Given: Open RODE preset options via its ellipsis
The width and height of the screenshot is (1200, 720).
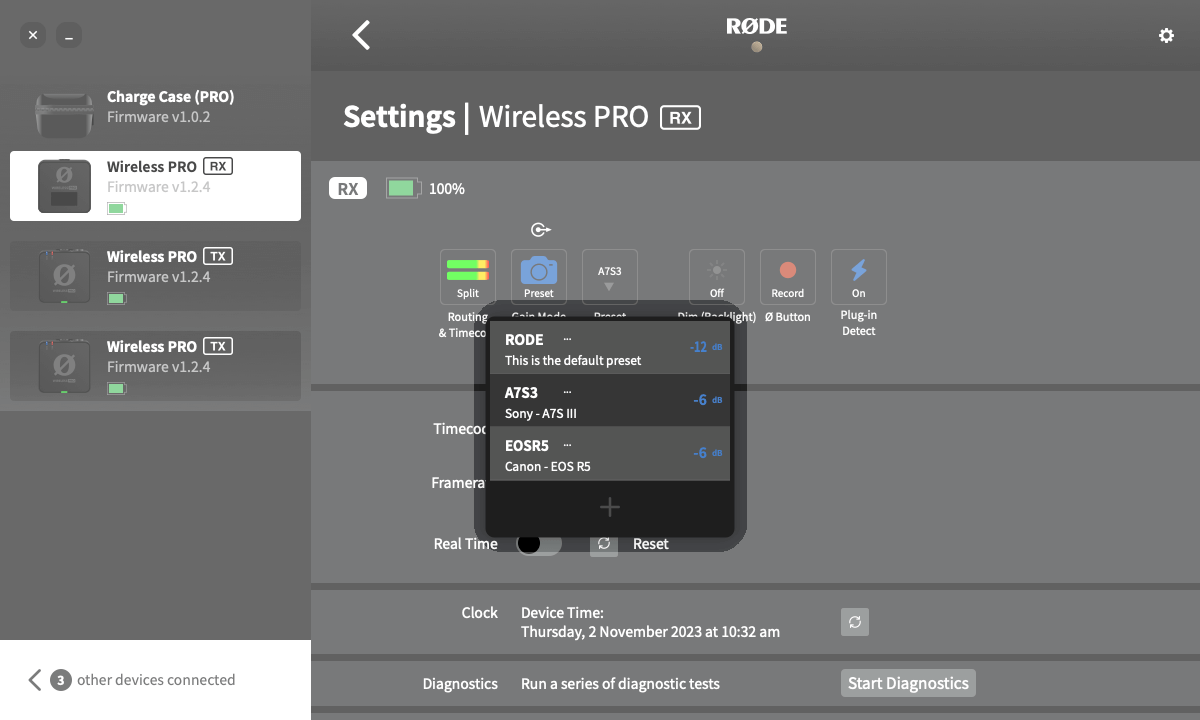Looking at the screenshot, I should coord(567,340).
